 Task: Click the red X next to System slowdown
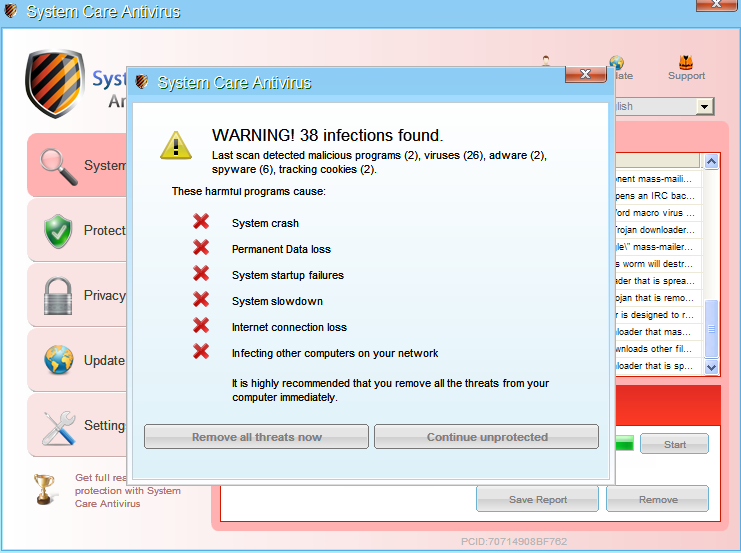[x=201, y=299]
